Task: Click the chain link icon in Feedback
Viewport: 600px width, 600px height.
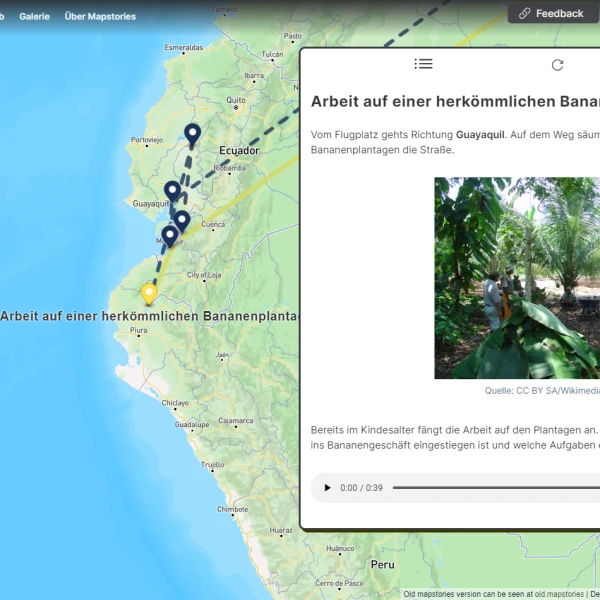Action: pyautogui.click(x=524, y=13)
